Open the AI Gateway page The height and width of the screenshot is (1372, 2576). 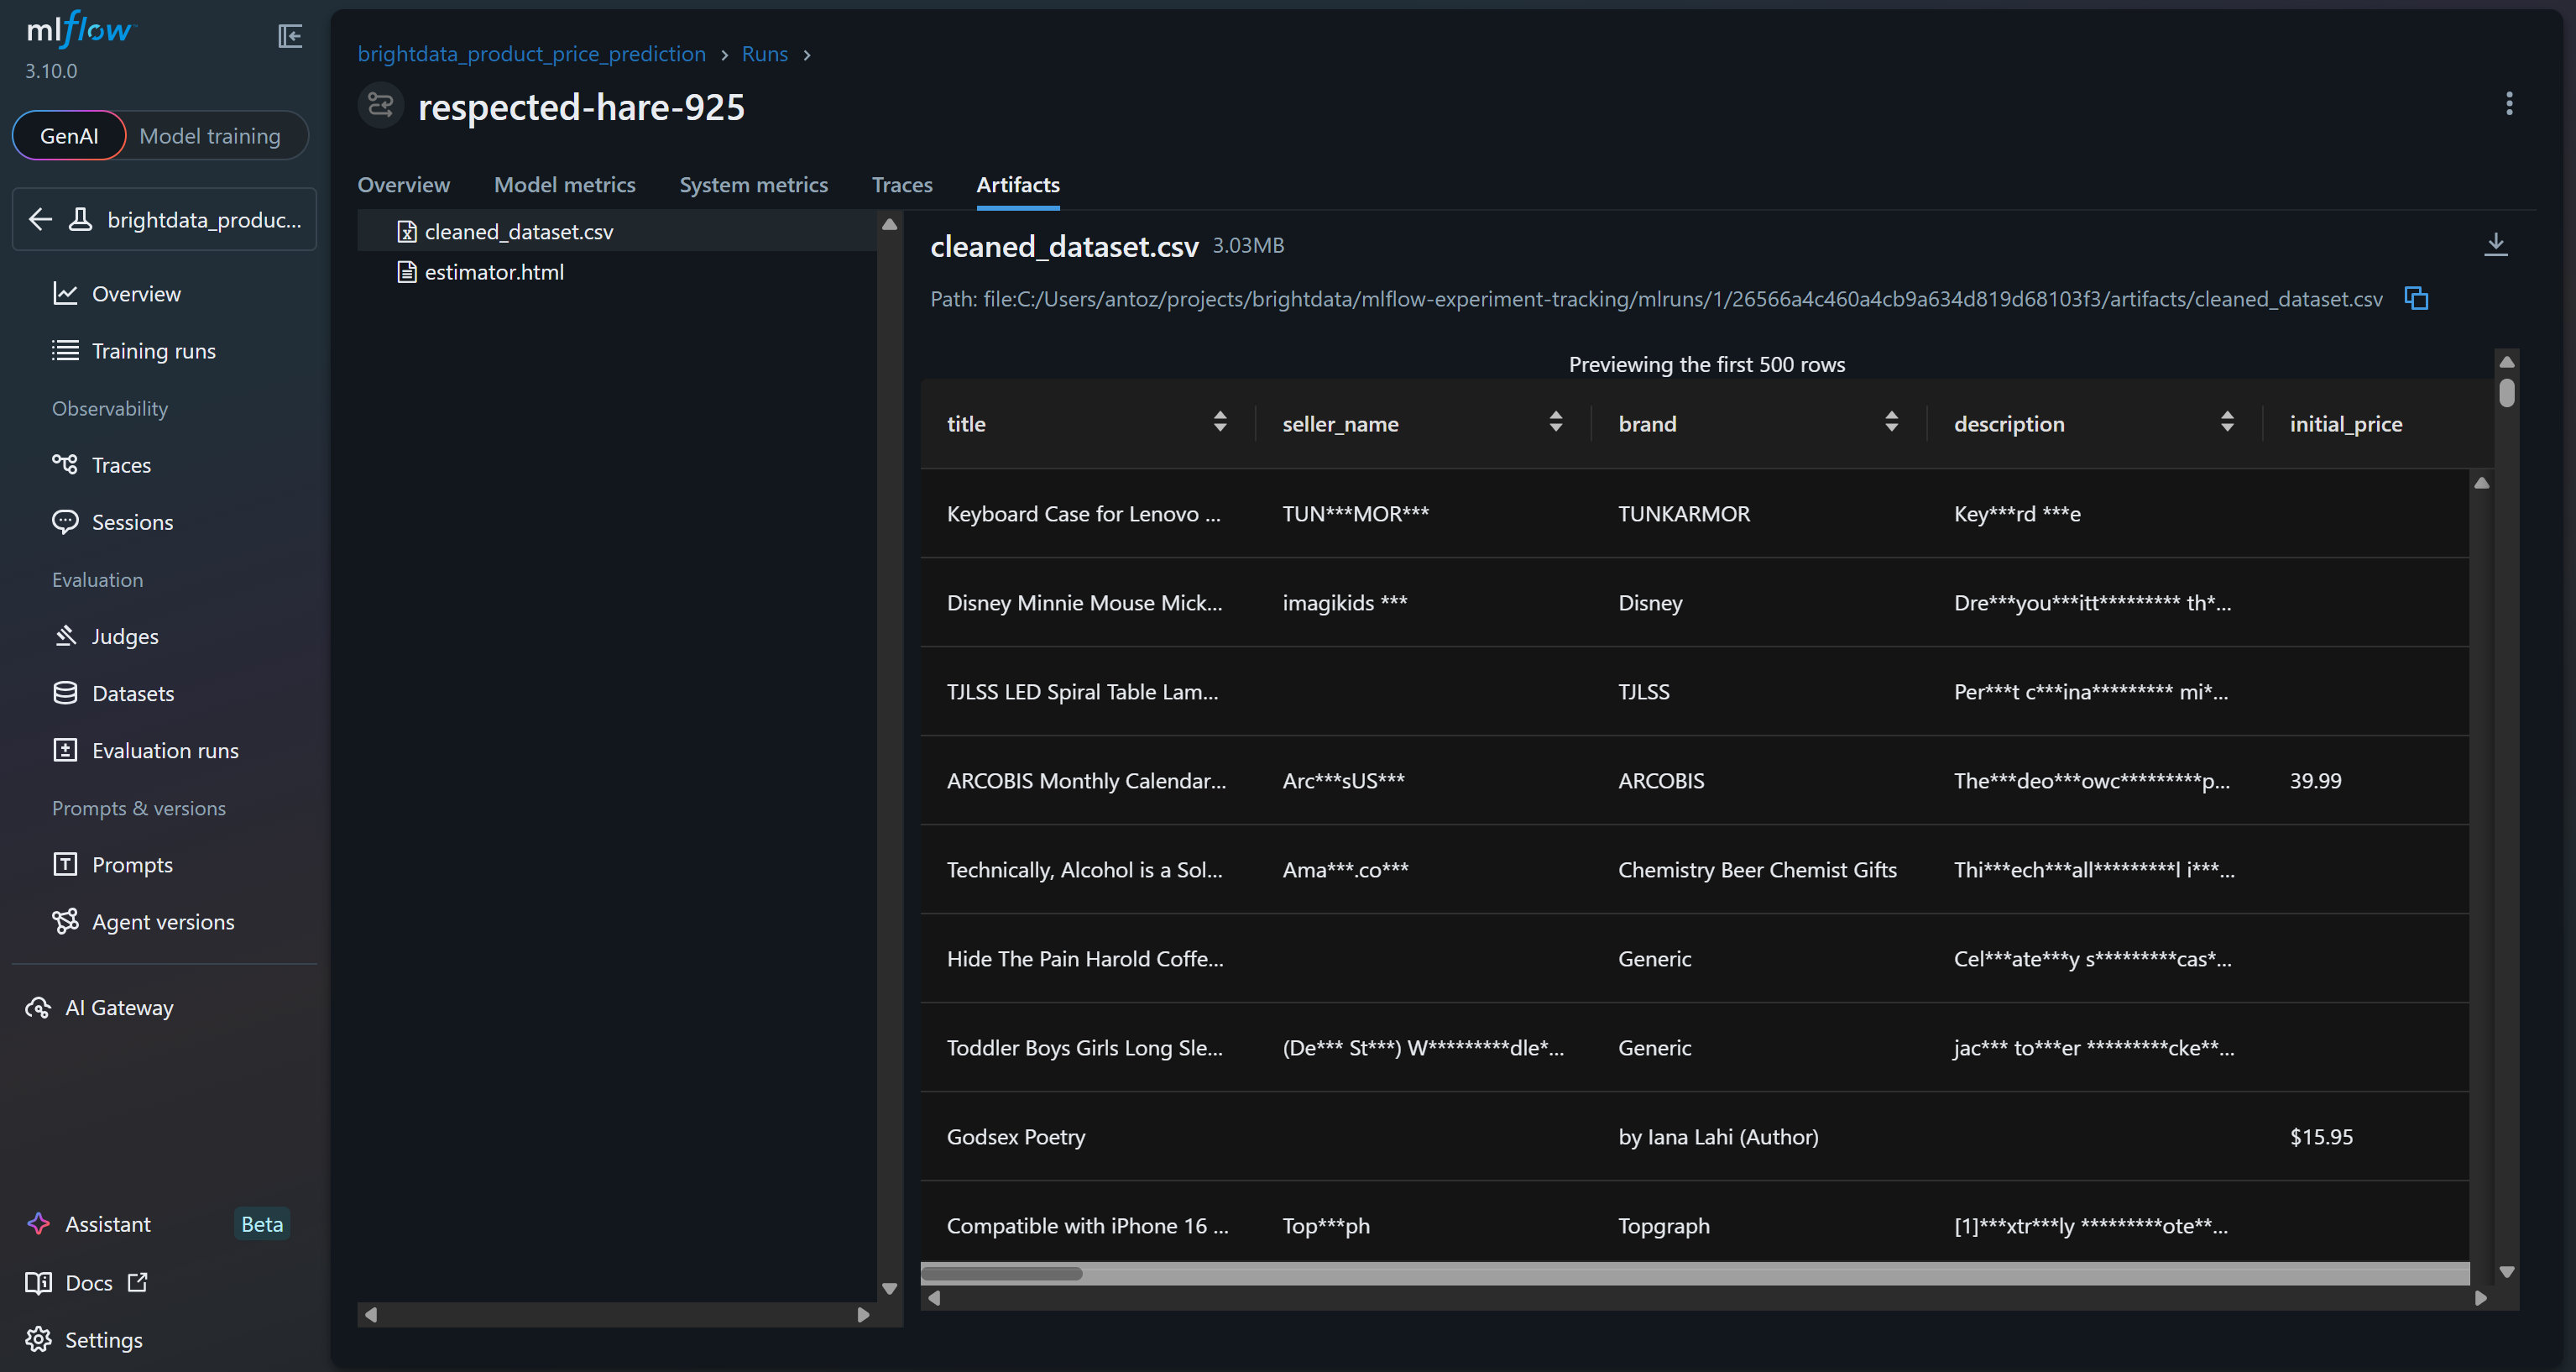(117, 1007)
